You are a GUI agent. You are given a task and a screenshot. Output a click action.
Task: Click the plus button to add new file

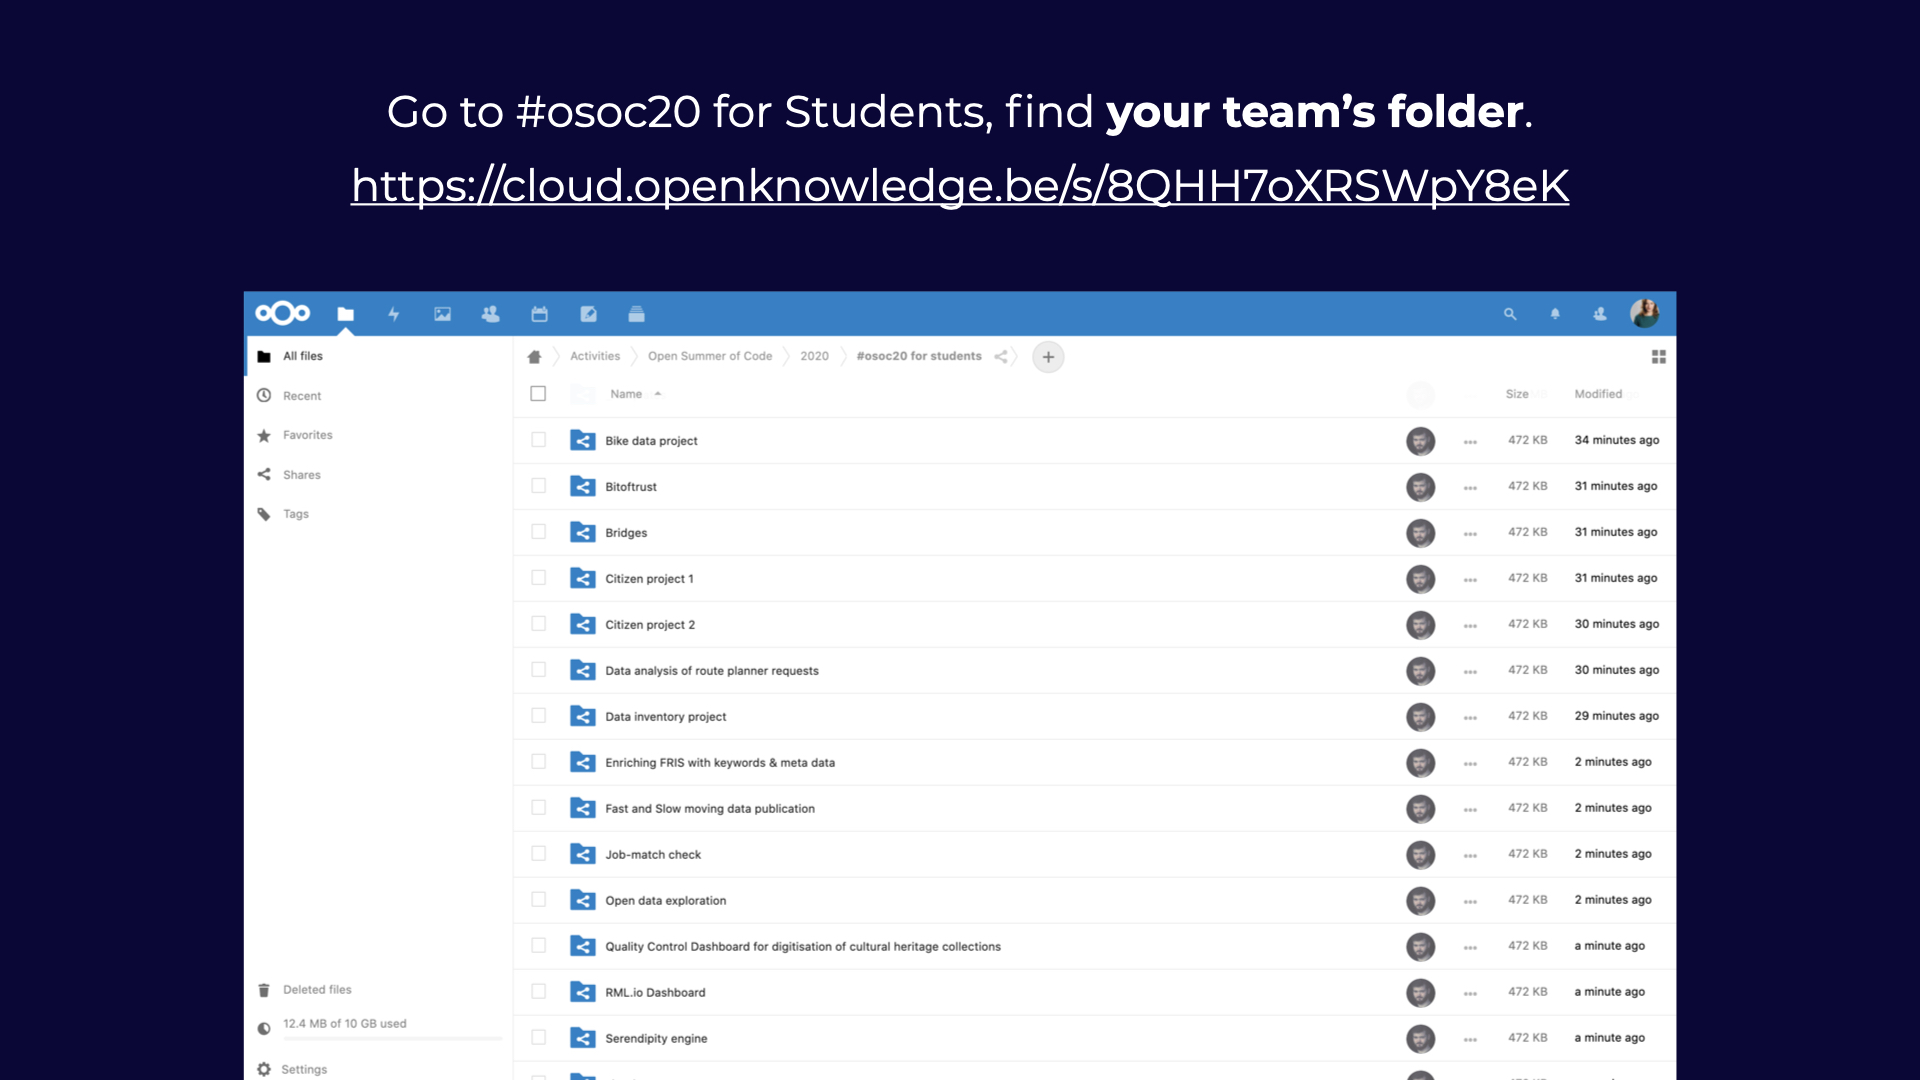click(1048, 357)
